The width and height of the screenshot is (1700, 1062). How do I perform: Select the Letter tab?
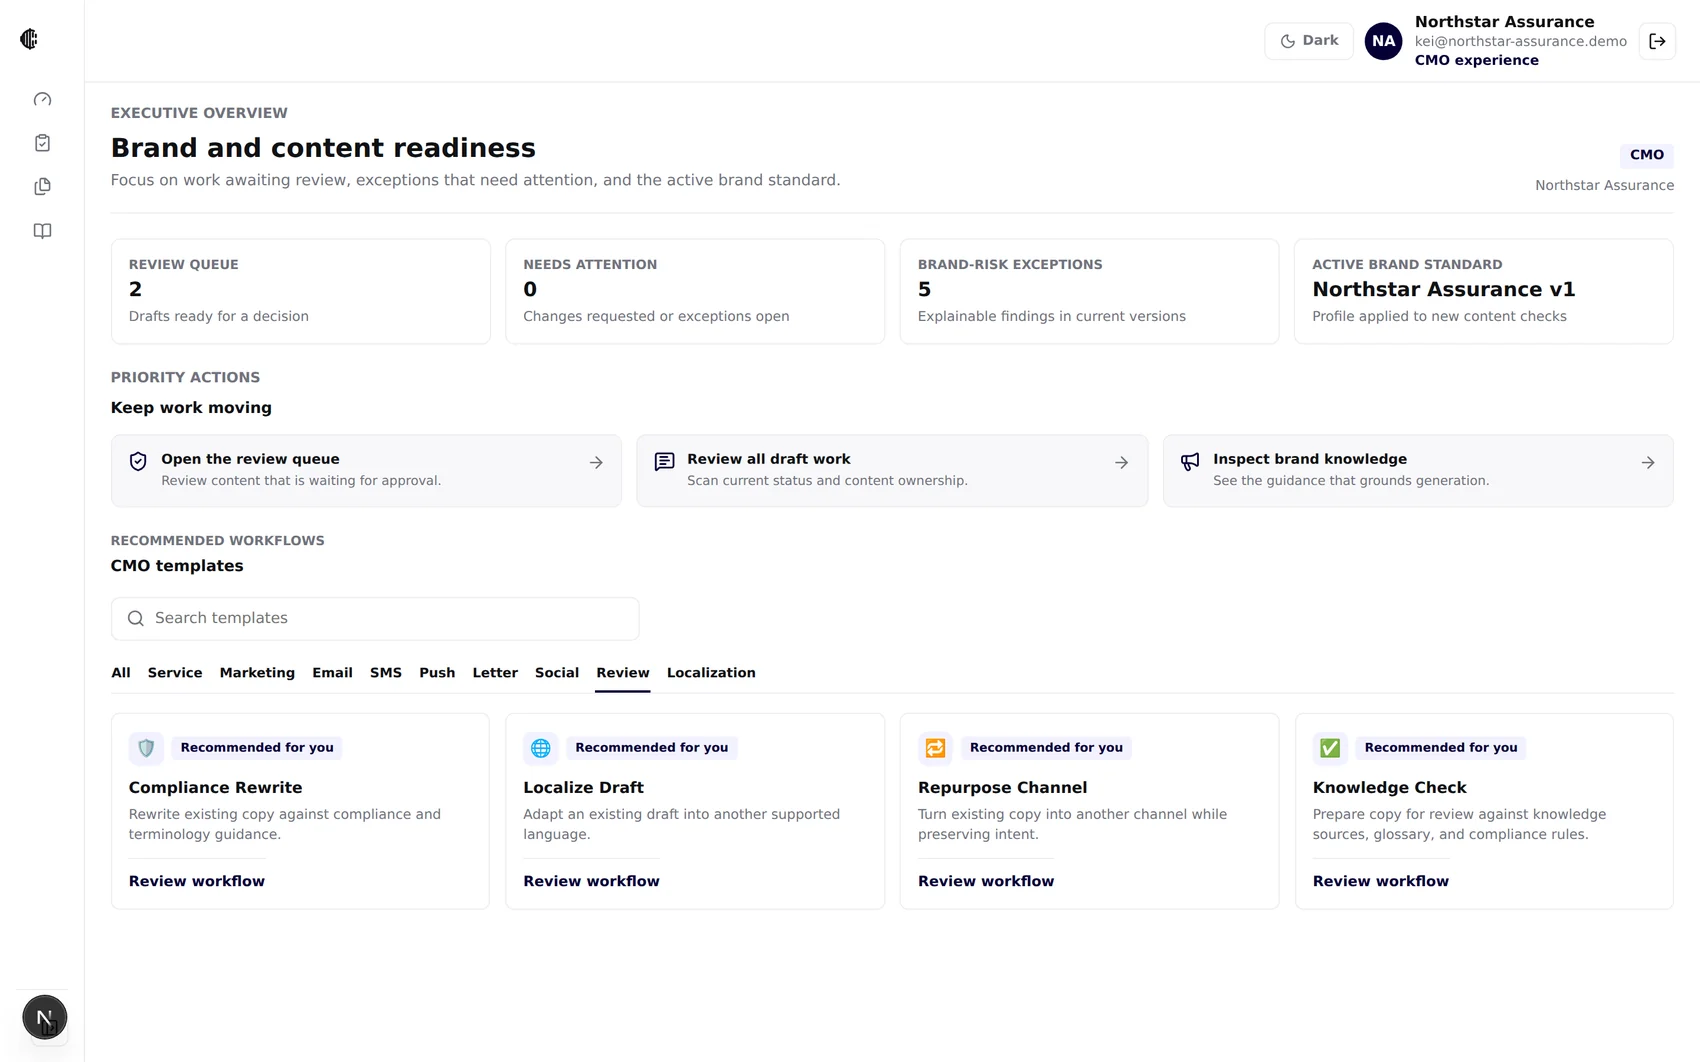point(495,673)
